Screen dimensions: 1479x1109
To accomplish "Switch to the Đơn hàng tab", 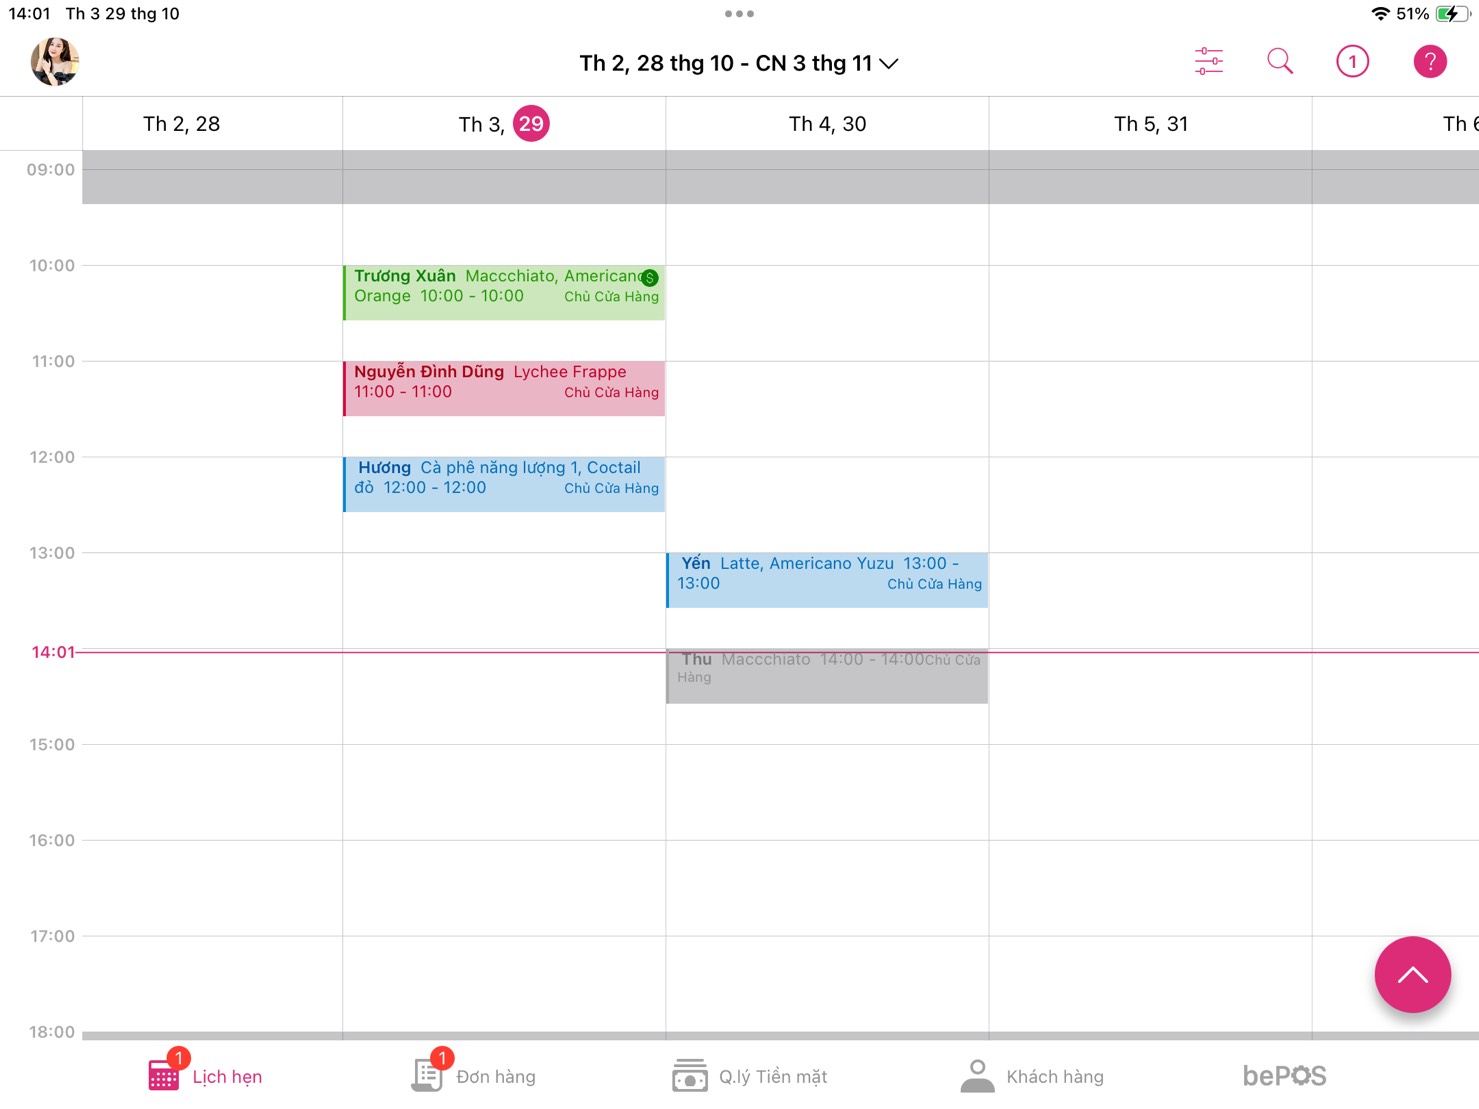I will (475, 1076).
